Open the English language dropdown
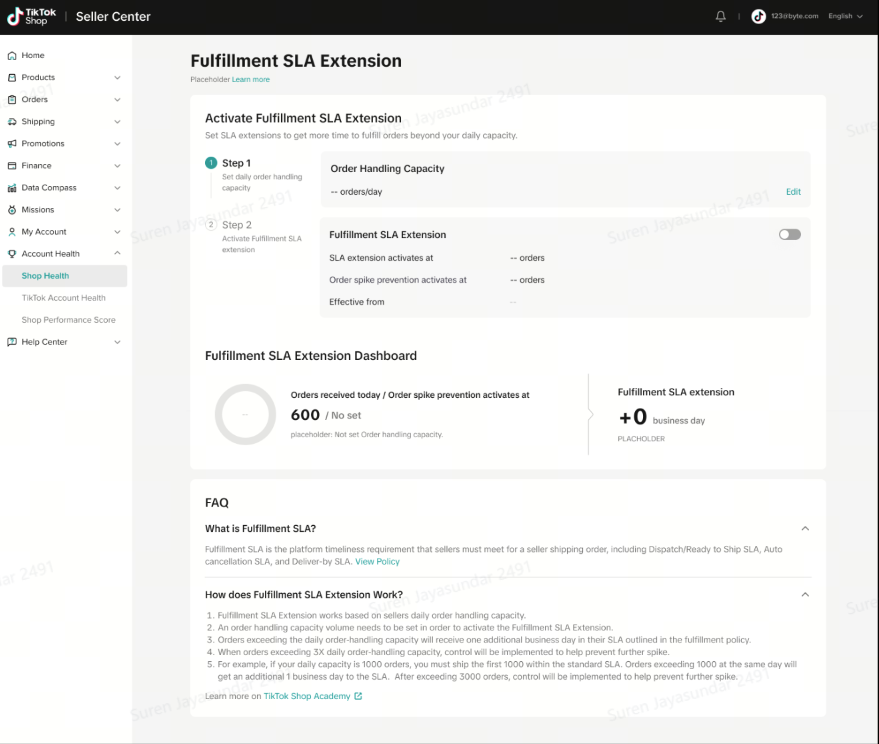Screen dimensions: 879x744 pyautogui.click(x=845, y=16)
